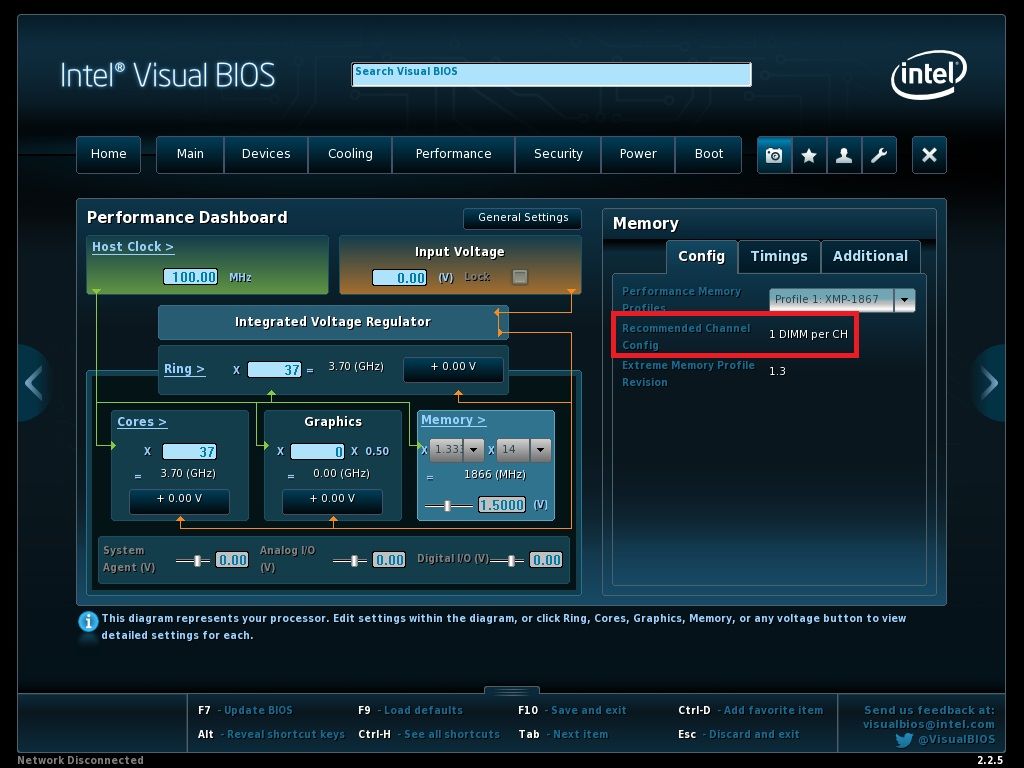Click Network Disconnected status text
1024x768 pixels.
80,760
